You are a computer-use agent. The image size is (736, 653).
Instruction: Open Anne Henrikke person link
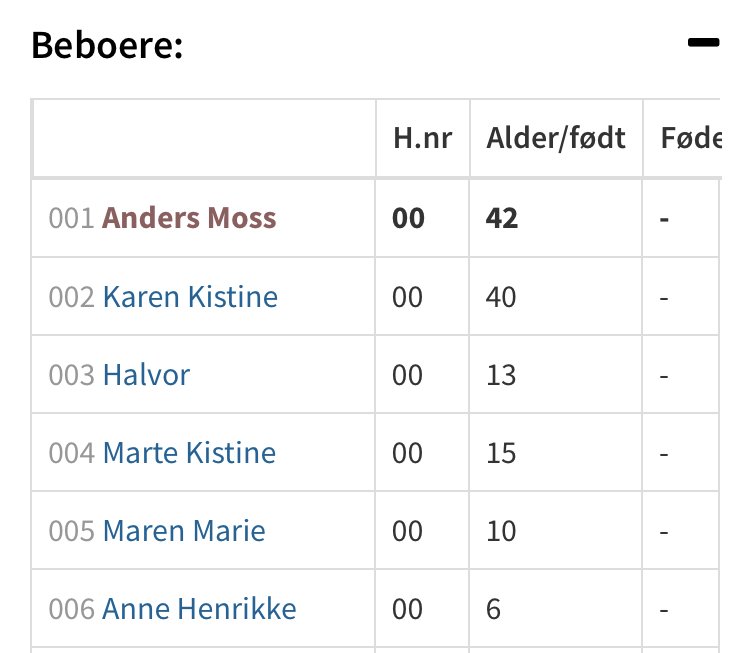[199, 608]
